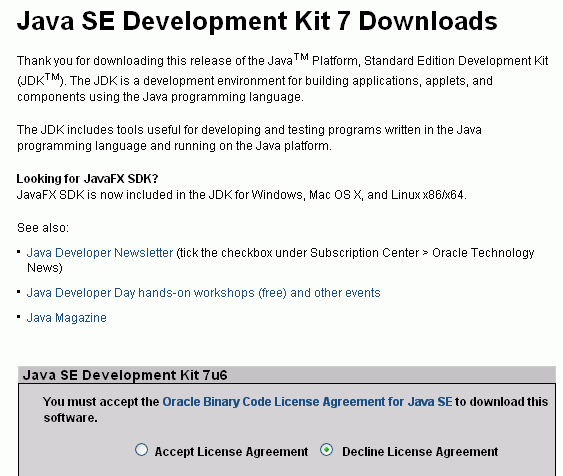Image resolution: width=563 pixels, height=476 pixels.
Task: Click the Accept License Agreement label text
Action: (x=231, y=452)
